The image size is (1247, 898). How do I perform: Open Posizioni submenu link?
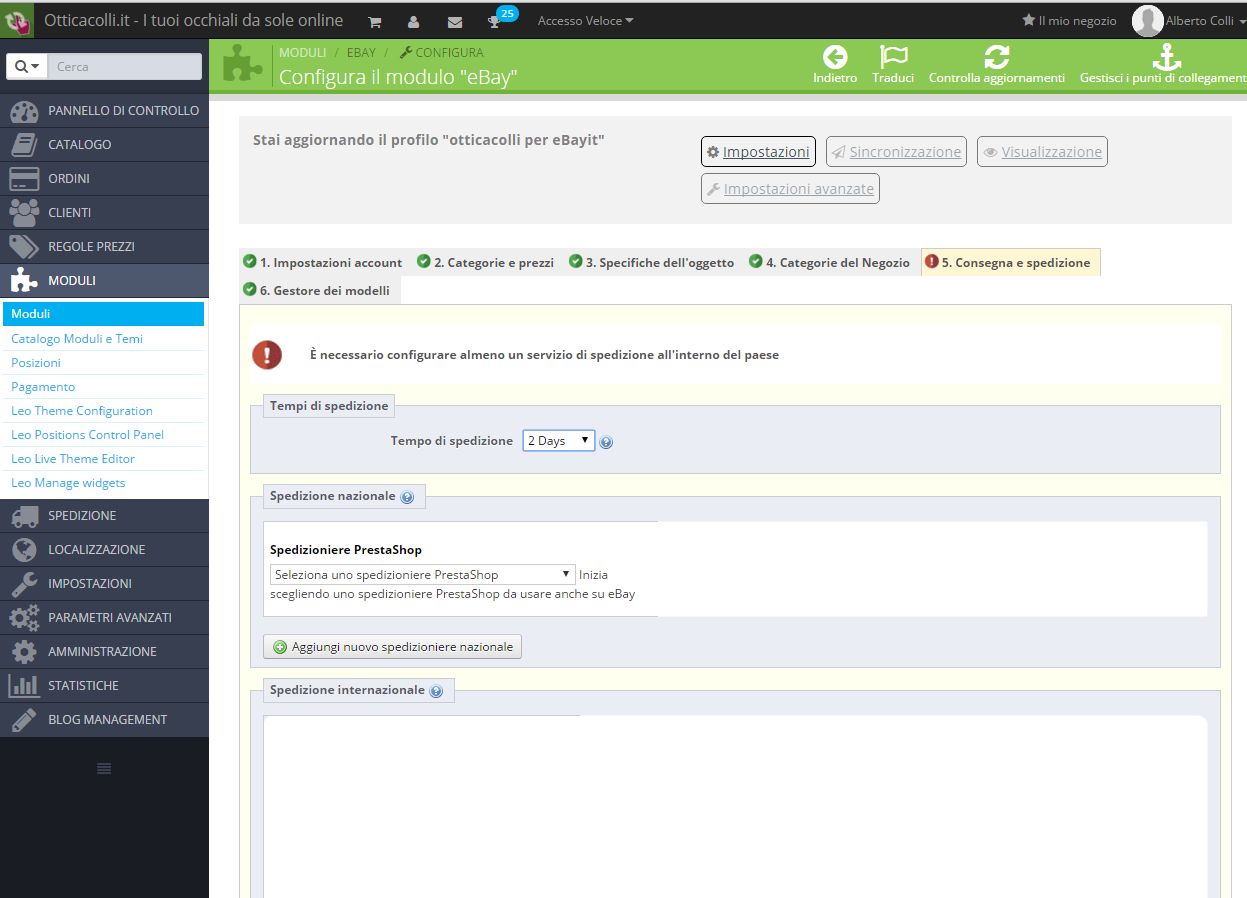[x=36, y=363]
